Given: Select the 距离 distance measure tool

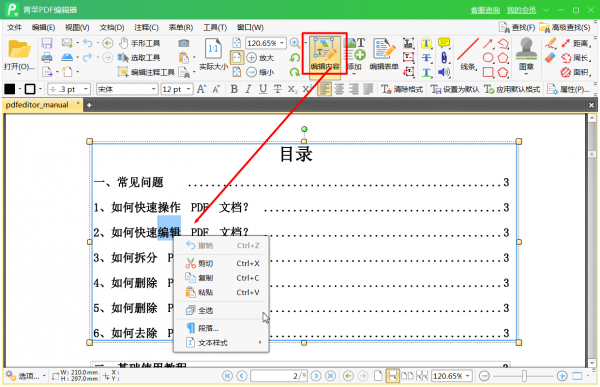Looking at the screenshot, I should [575, 43].
